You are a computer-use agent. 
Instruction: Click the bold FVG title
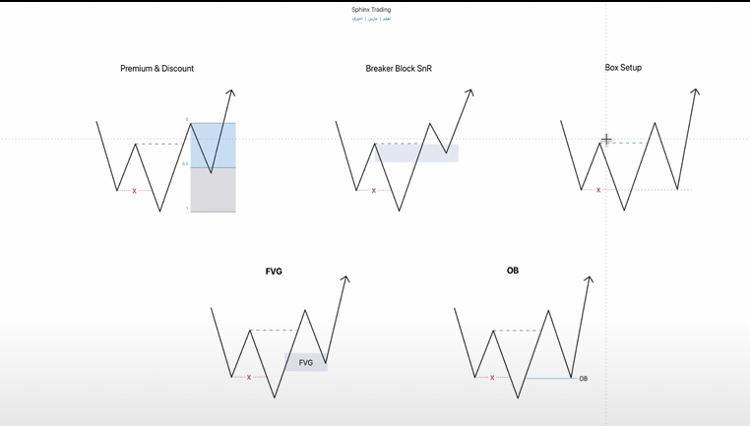point(274,271)
